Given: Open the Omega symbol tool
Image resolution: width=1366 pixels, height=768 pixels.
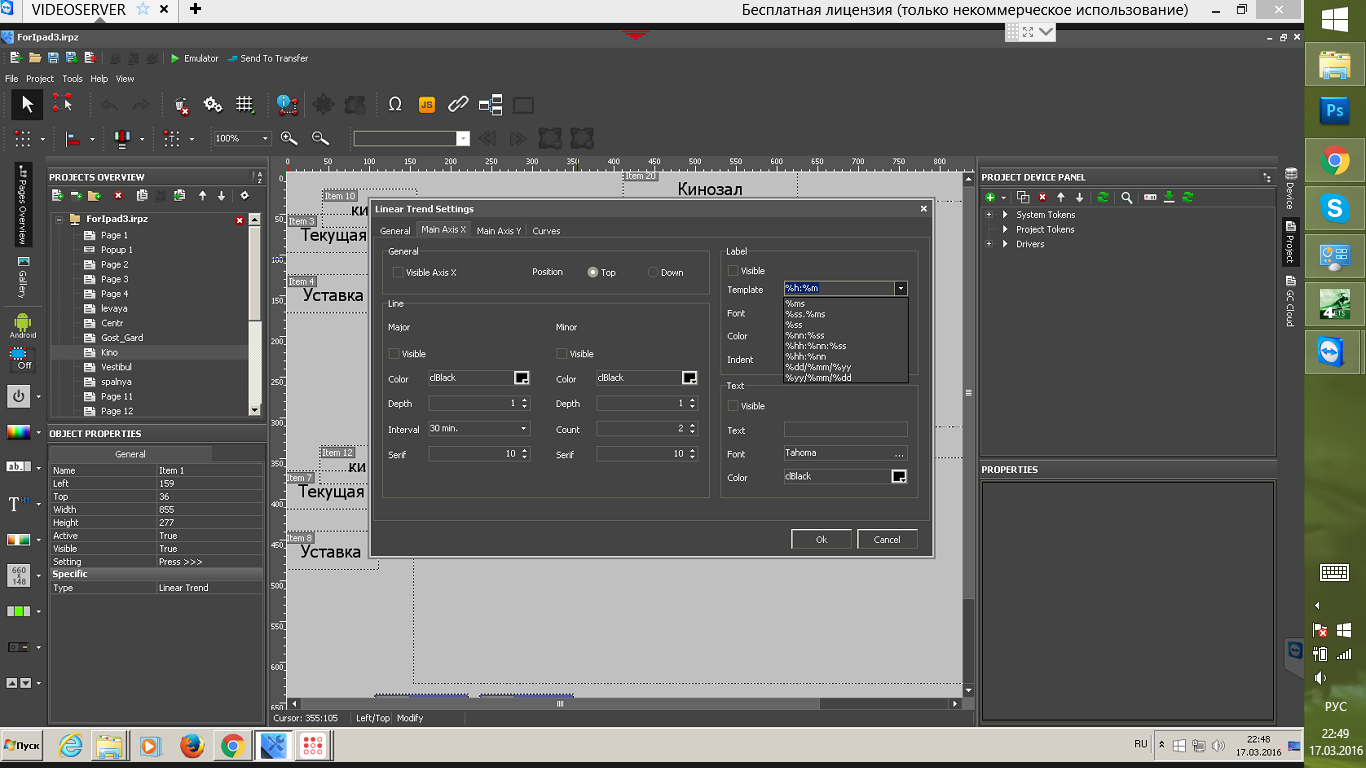Looking at the screenshot, I should (x=395, y=104).
